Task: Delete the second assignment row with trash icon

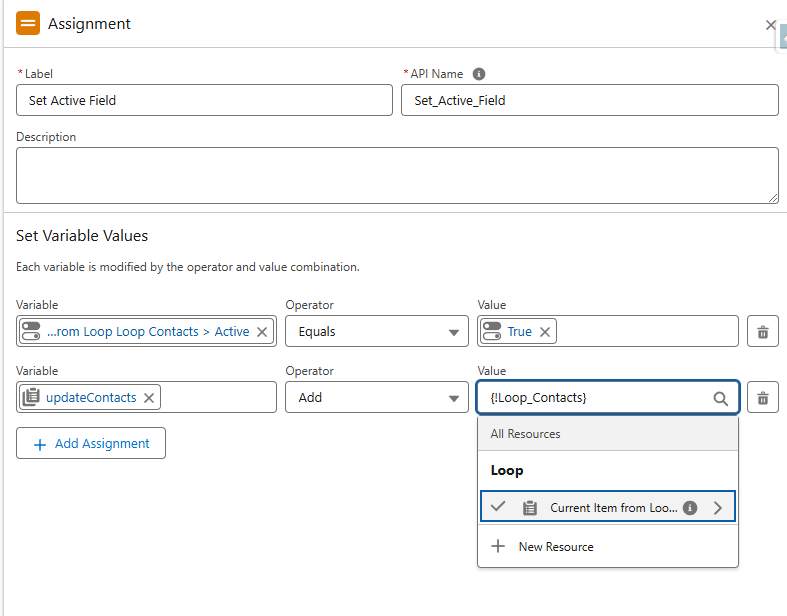Action: pos(762,397)
